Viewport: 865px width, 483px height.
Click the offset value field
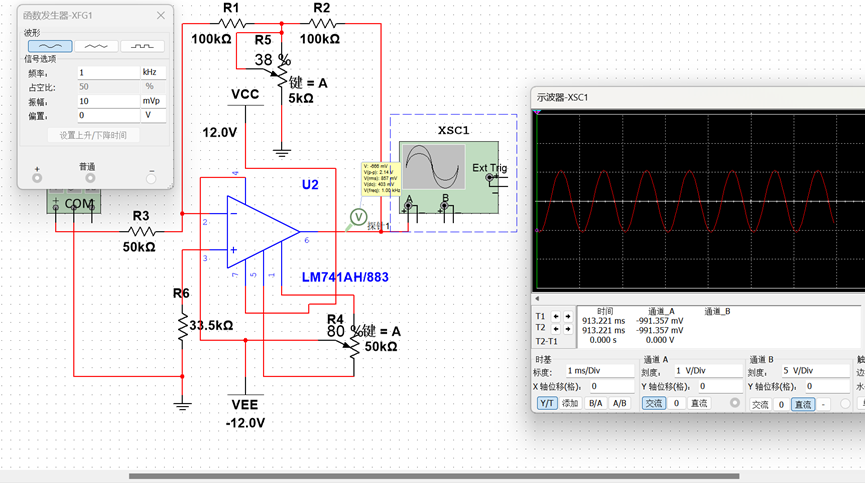click(109, 115)
